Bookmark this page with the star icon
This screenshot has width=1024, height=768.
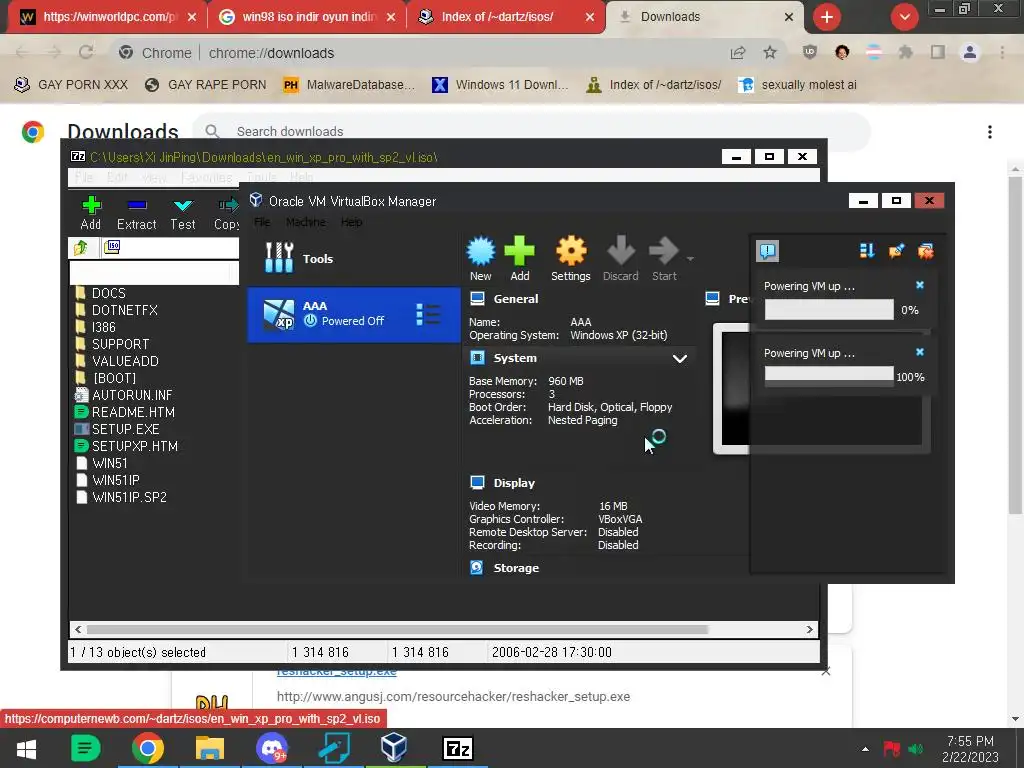tap(770, 52)
